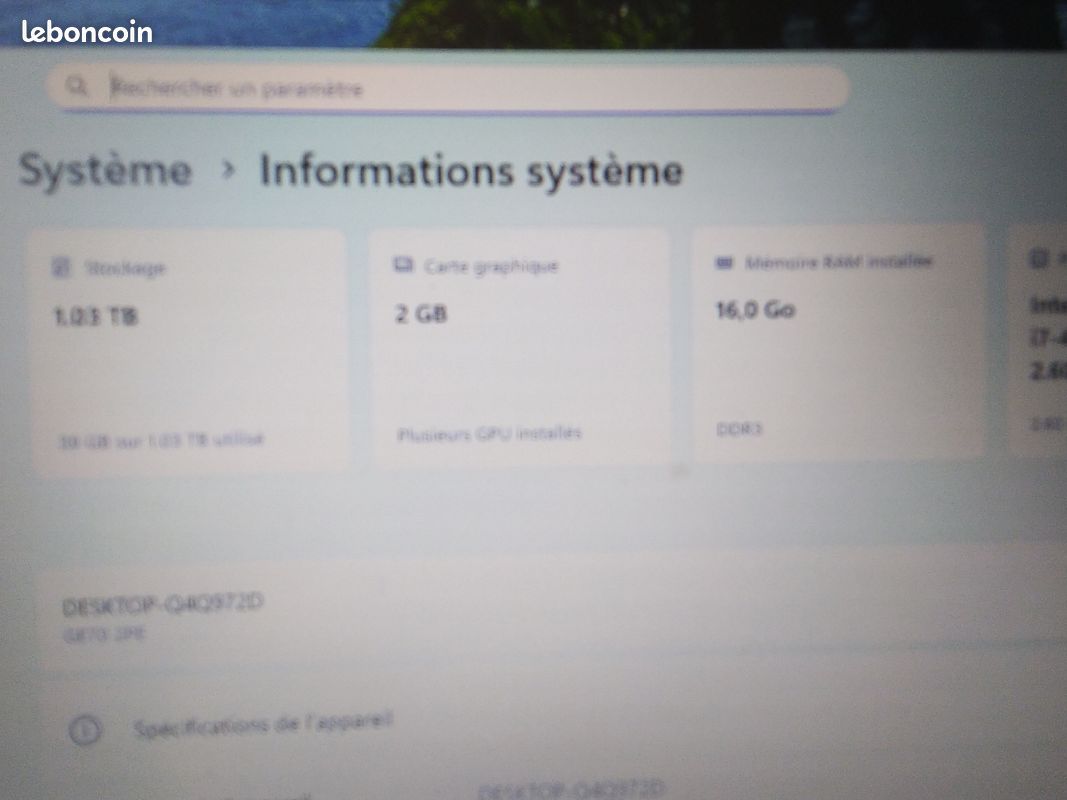Go back to the Système breadcrumb
The width and height of the screenshot is (1067, 800).
tap(105, 170)
